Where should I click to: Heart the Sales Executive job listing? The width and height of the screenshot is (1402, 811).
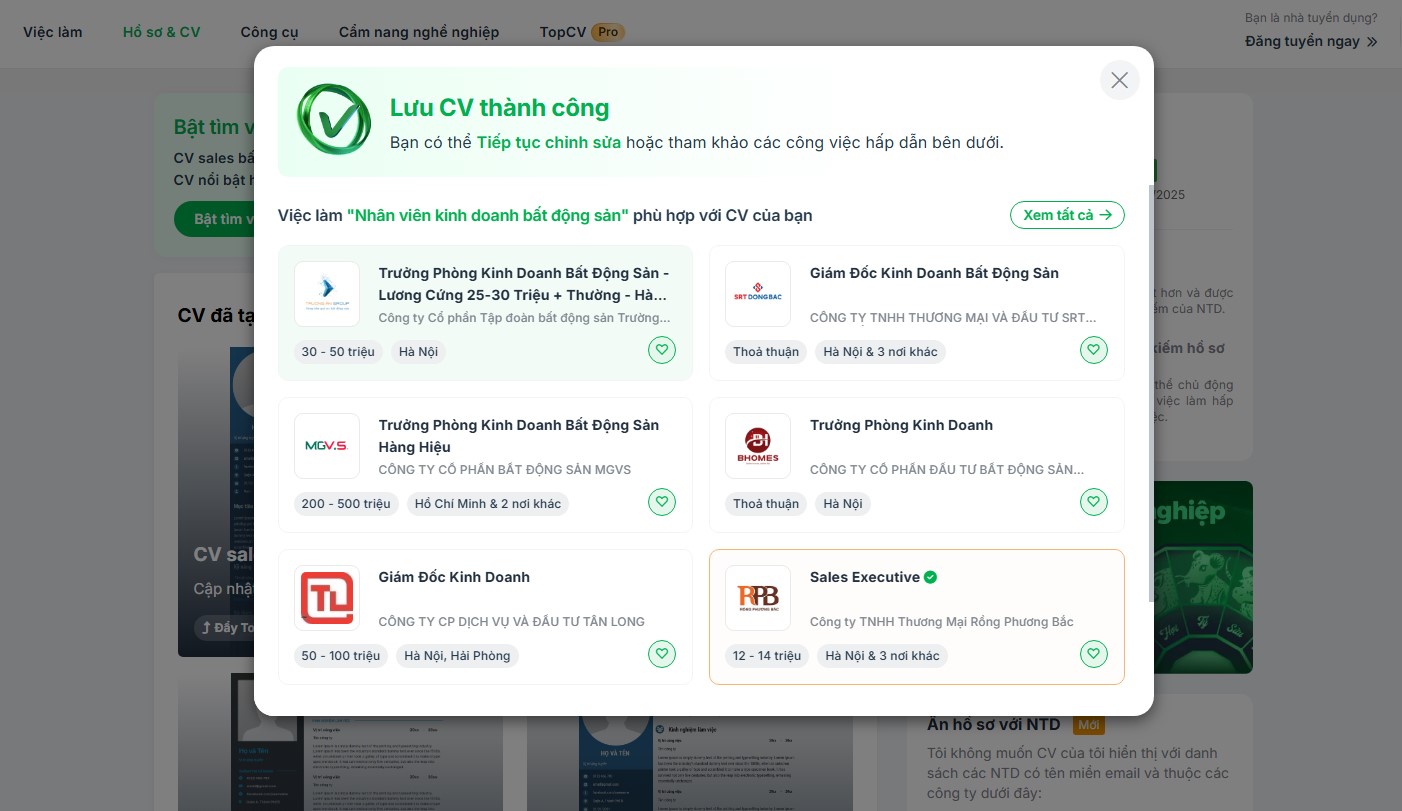click(1093, 654)
